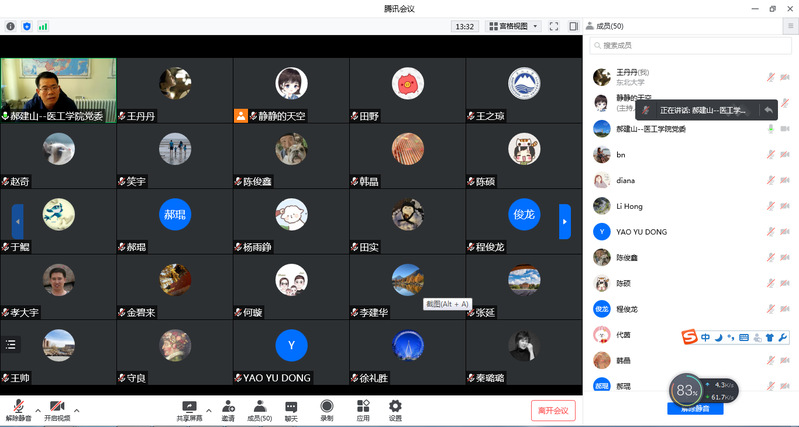The width and height of the screenshot is (799, 427).
Task: Open the 聊天 chat panel
Action: click(291, 409)
